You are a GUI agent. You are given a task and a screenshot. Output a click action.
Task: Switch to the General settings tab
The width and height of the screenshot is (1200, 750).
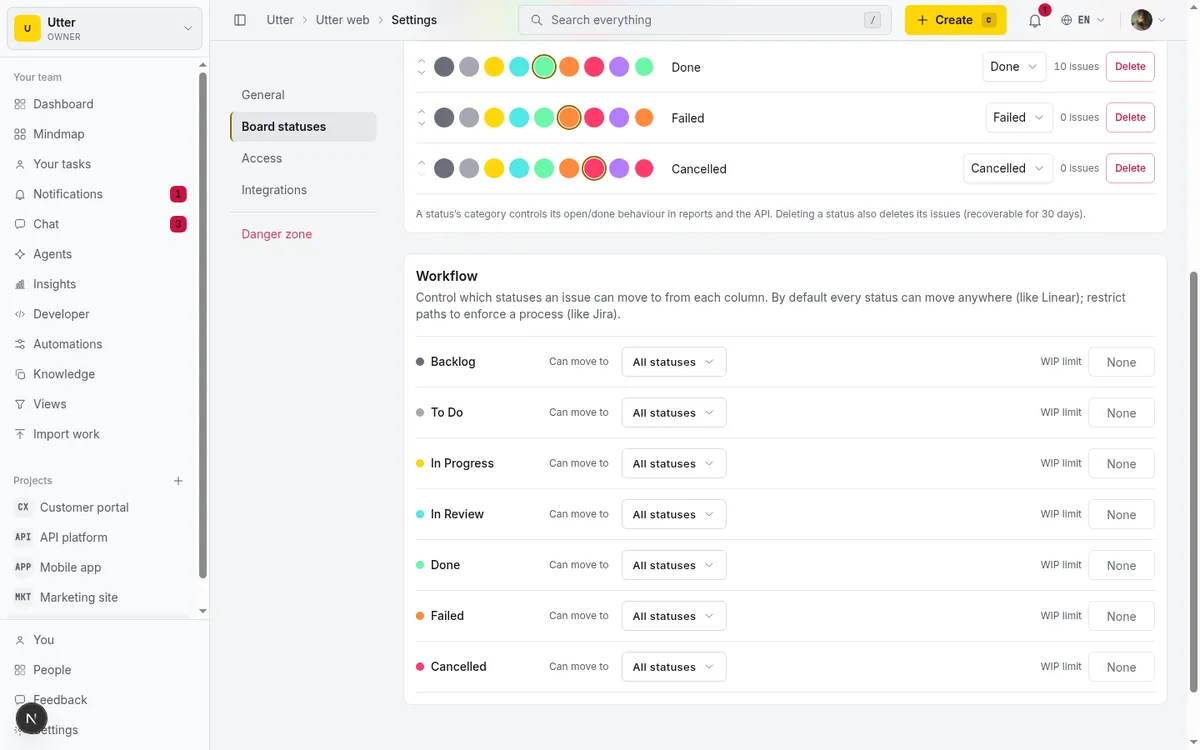[x=303, y=95]
